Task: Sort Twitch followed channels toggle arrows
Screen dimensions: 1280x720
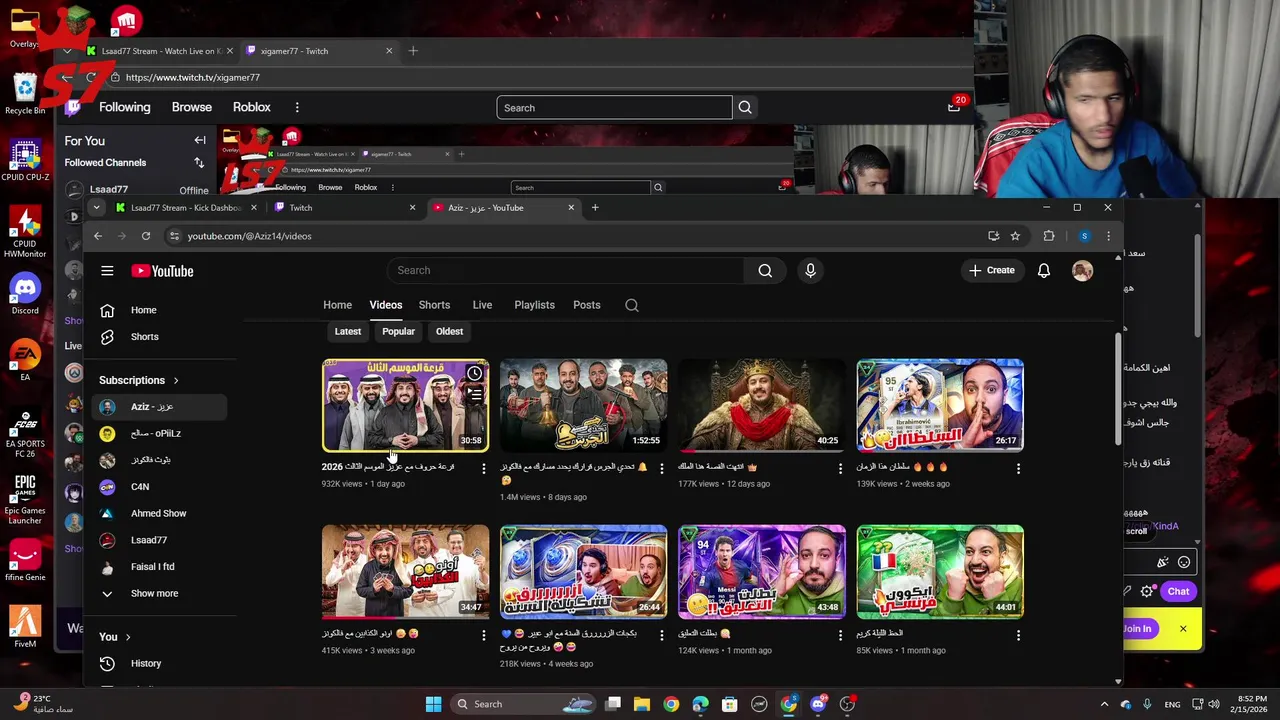Action: 199,163
